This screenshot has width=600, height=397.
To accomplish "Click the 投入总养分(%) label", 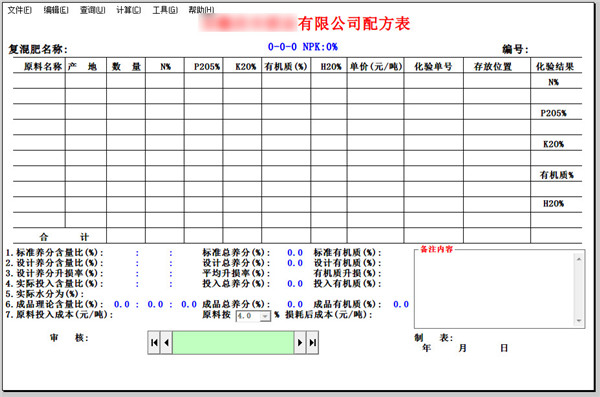I will [x=236, y=284].
